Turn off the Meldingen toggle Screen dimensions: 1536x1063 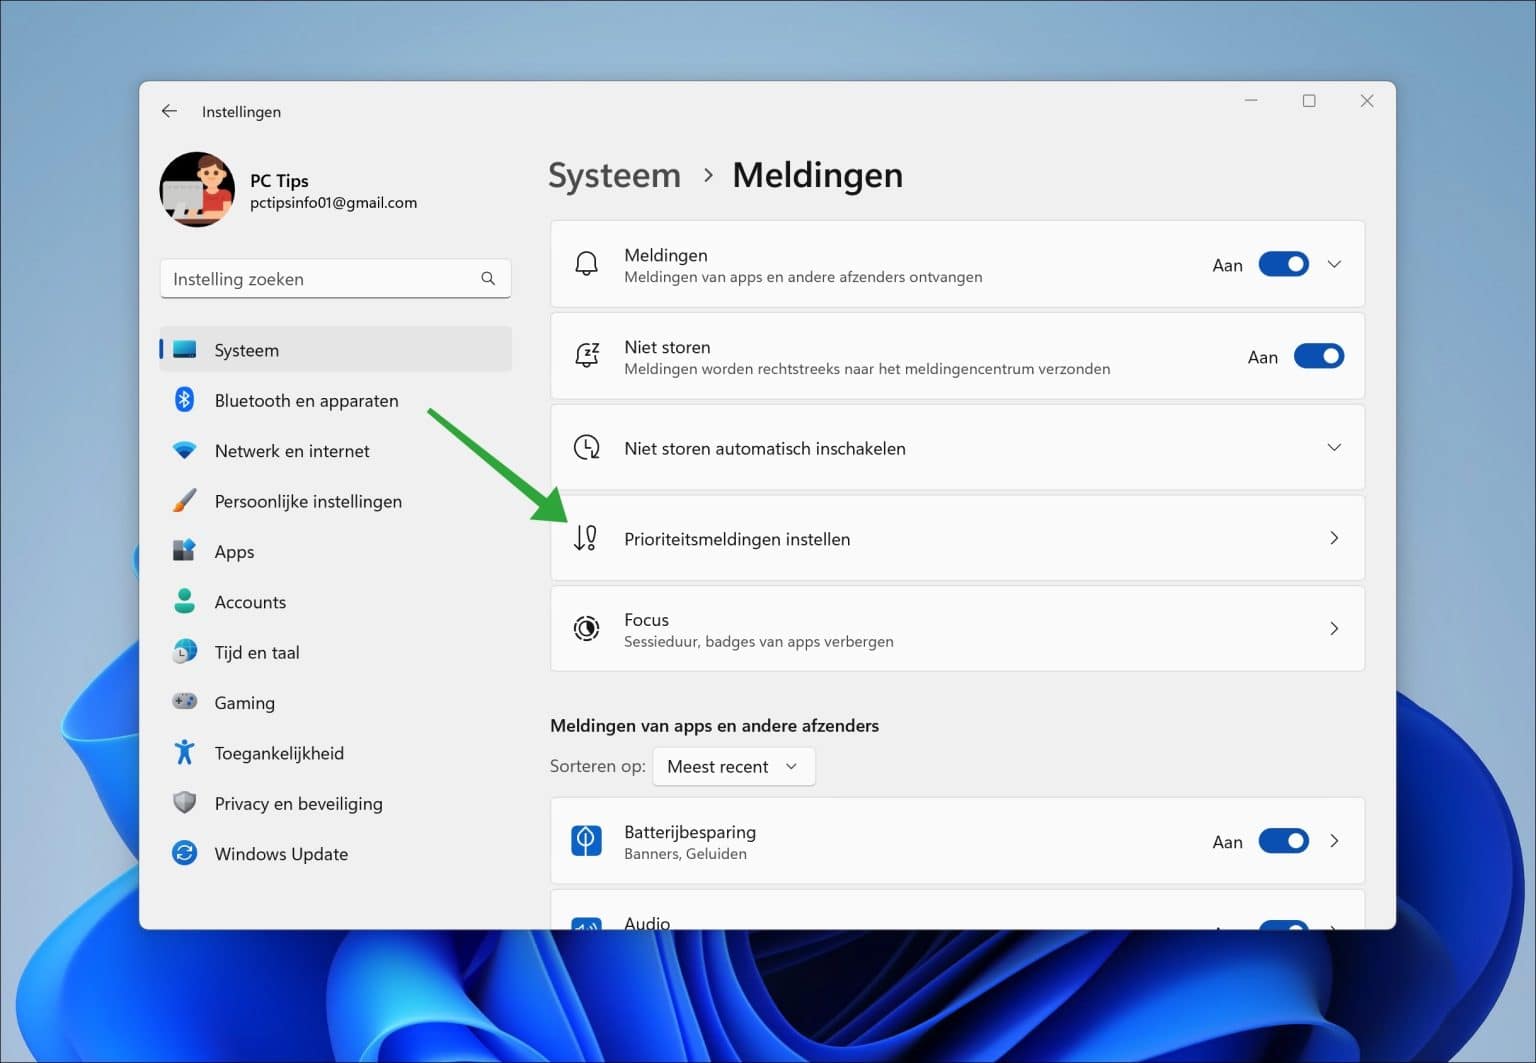click(x=1283, y=264)
